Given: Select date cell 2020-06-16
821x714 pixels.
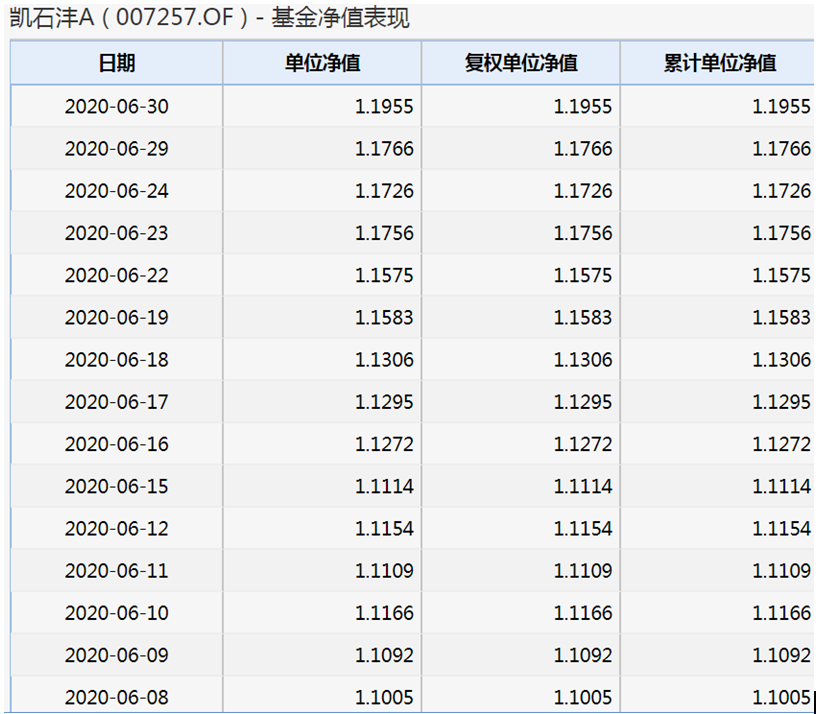Looking at the screenshot, I should coord(117,444).
